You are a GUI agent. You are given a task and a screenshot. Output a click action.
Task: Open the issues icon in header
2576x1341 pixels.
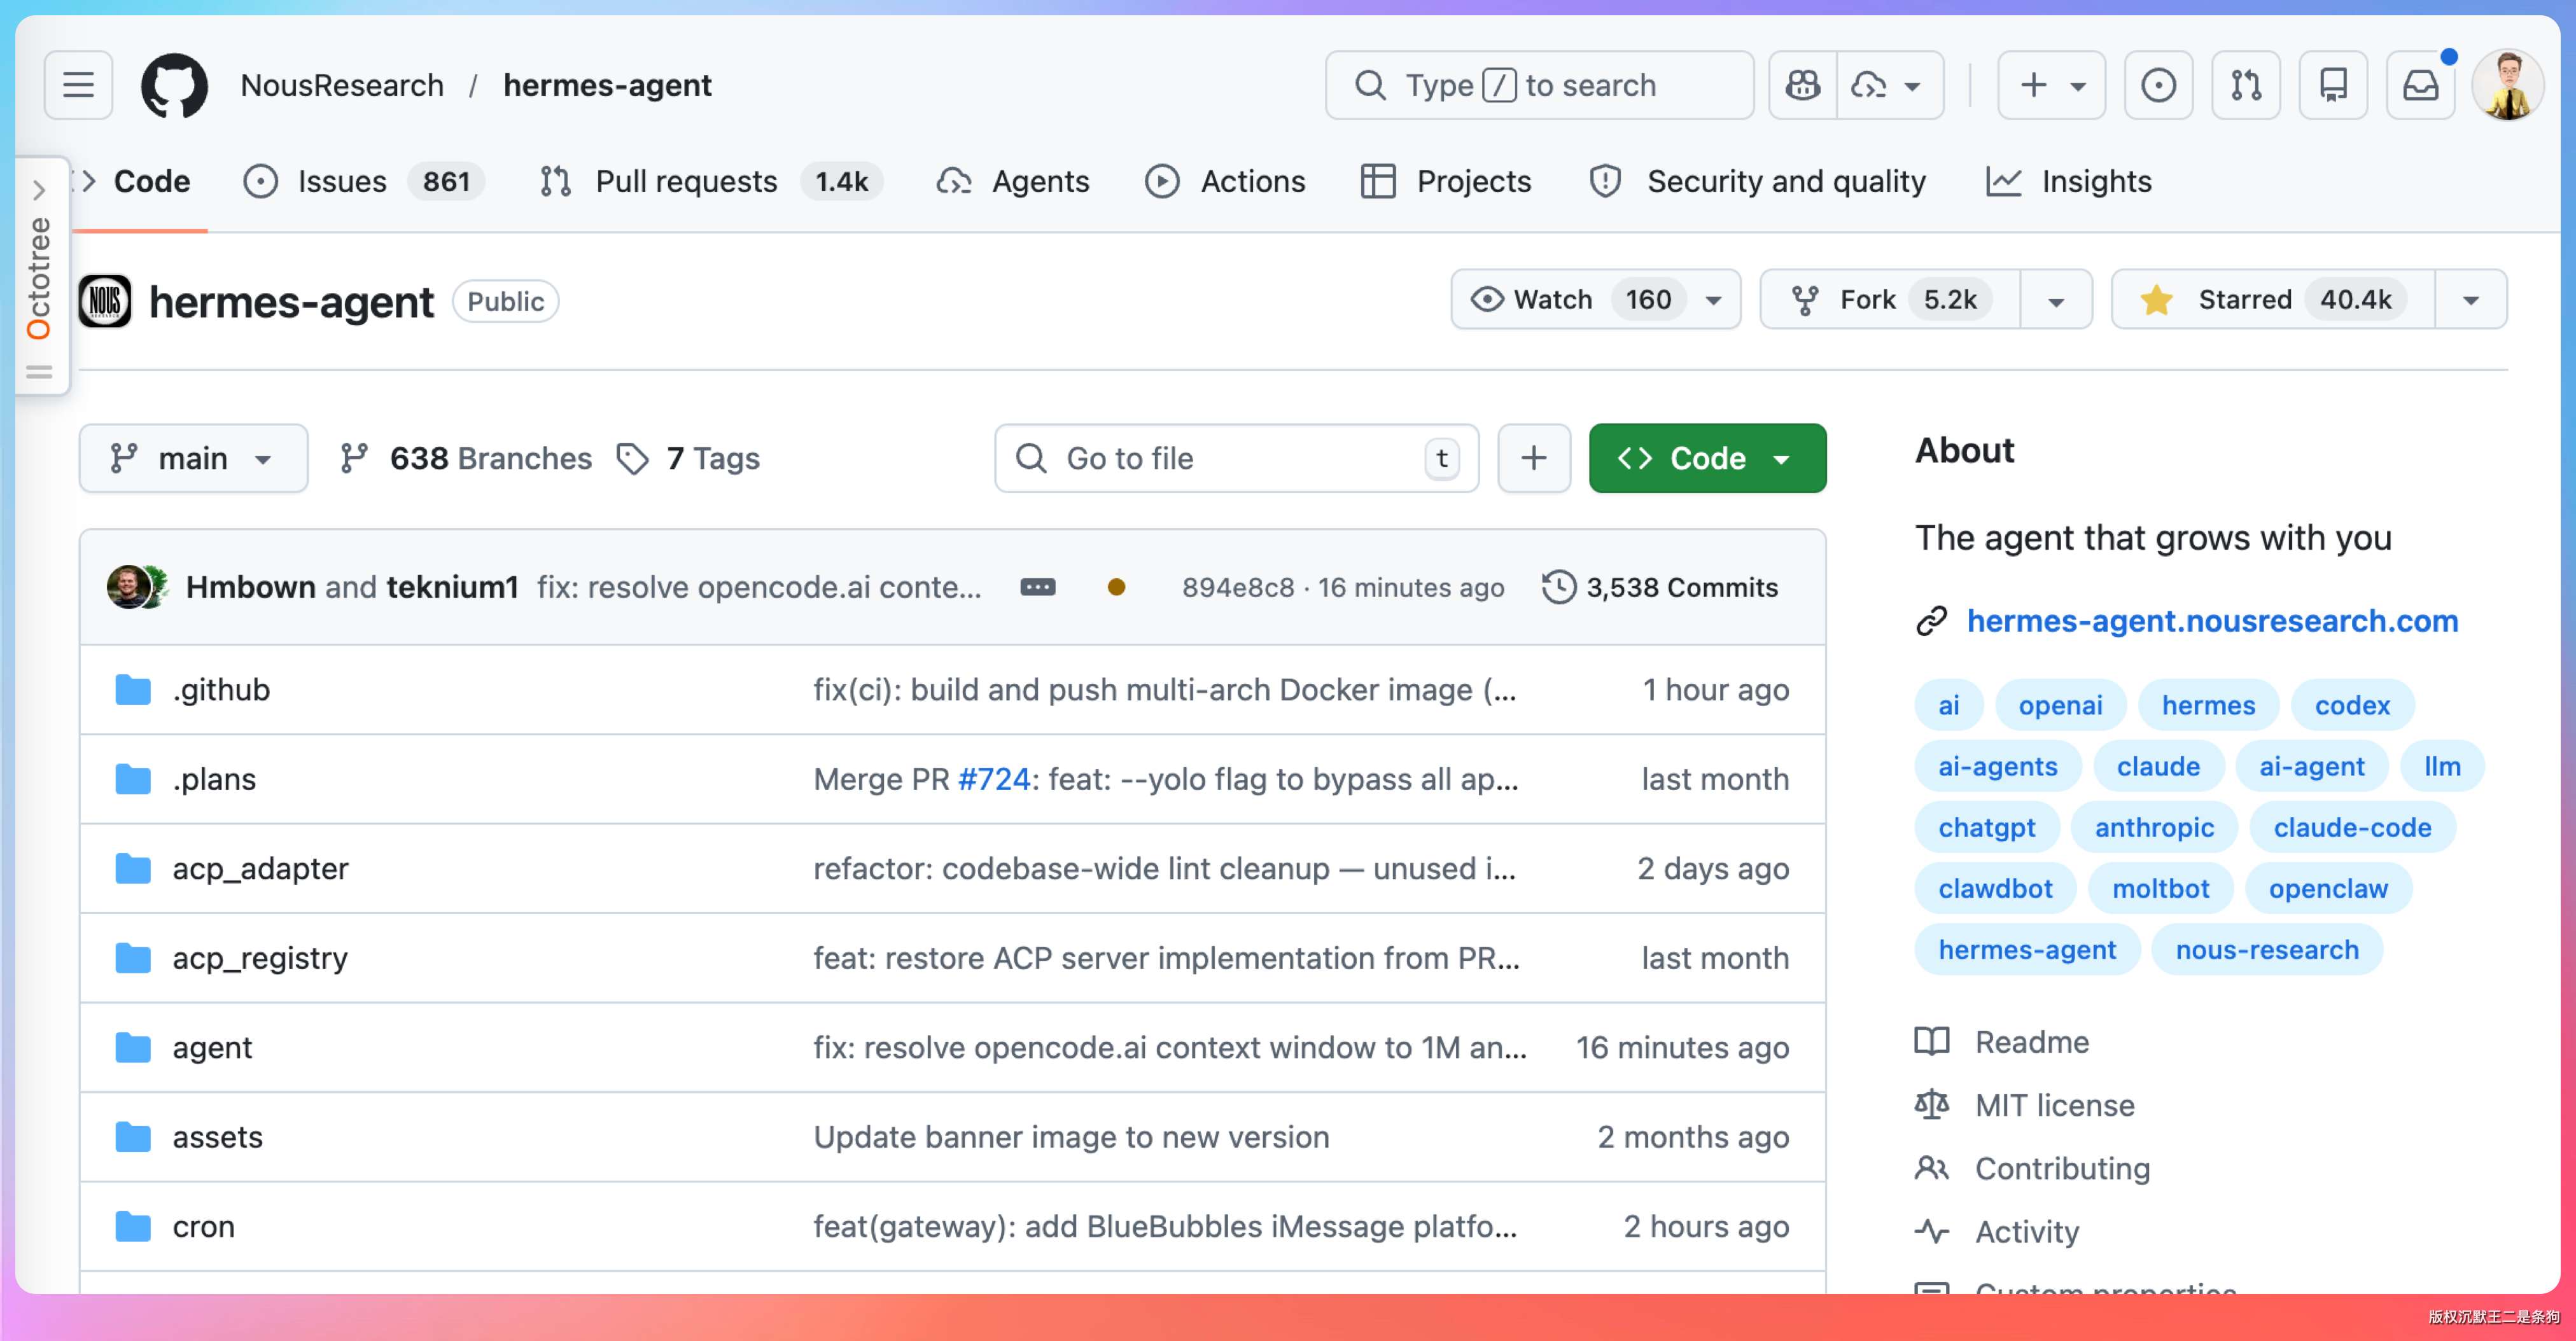pyautogui.click(x=2158, y=85)
